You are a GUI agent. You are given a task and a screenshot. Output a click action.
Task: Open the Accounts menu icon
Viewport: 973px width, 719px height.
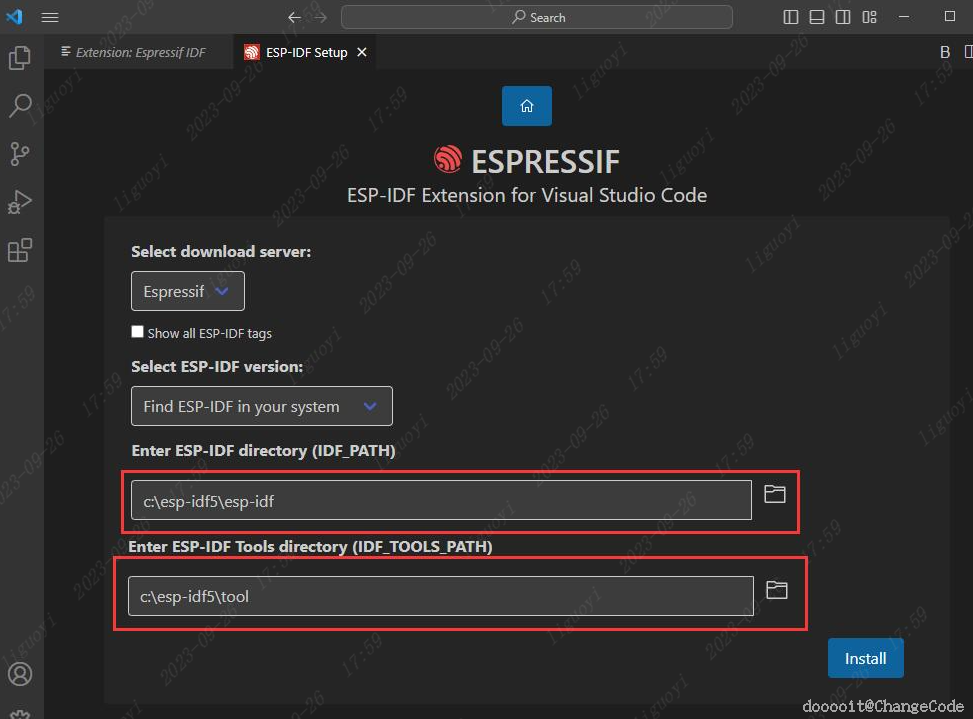20,674
